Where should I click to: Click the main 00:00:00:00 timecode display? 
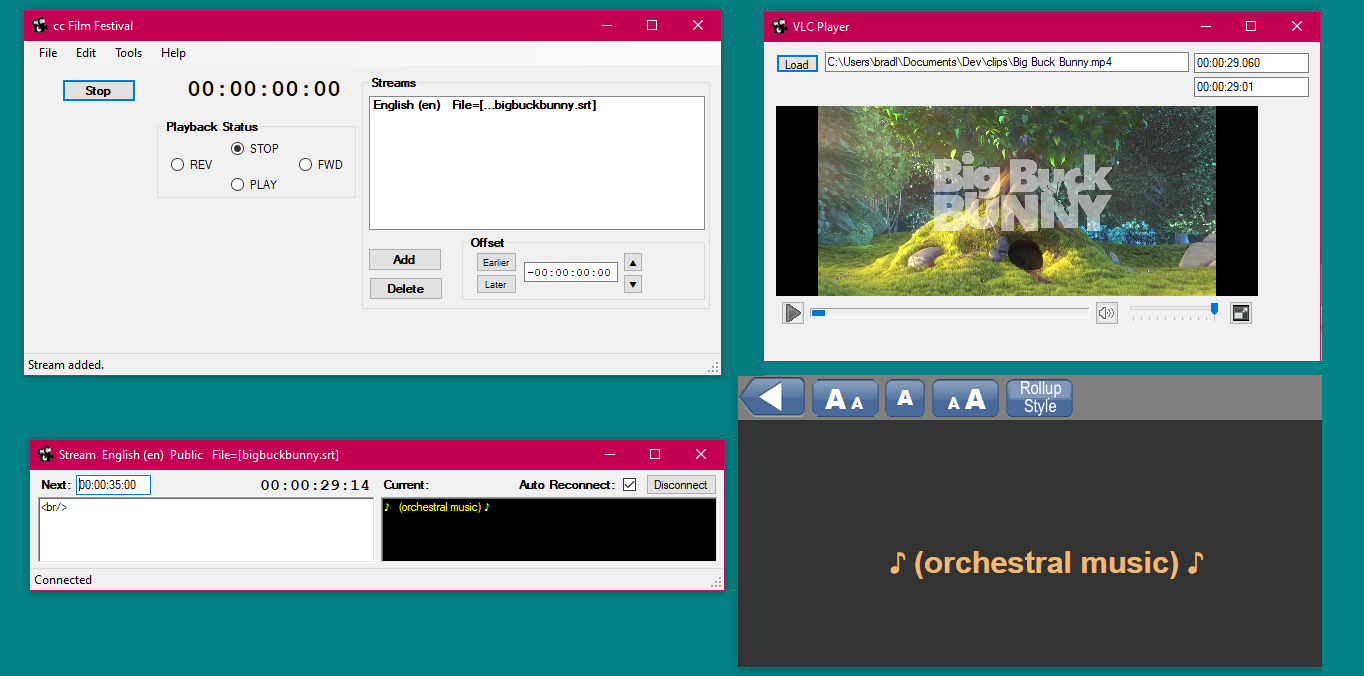[264, 89]
